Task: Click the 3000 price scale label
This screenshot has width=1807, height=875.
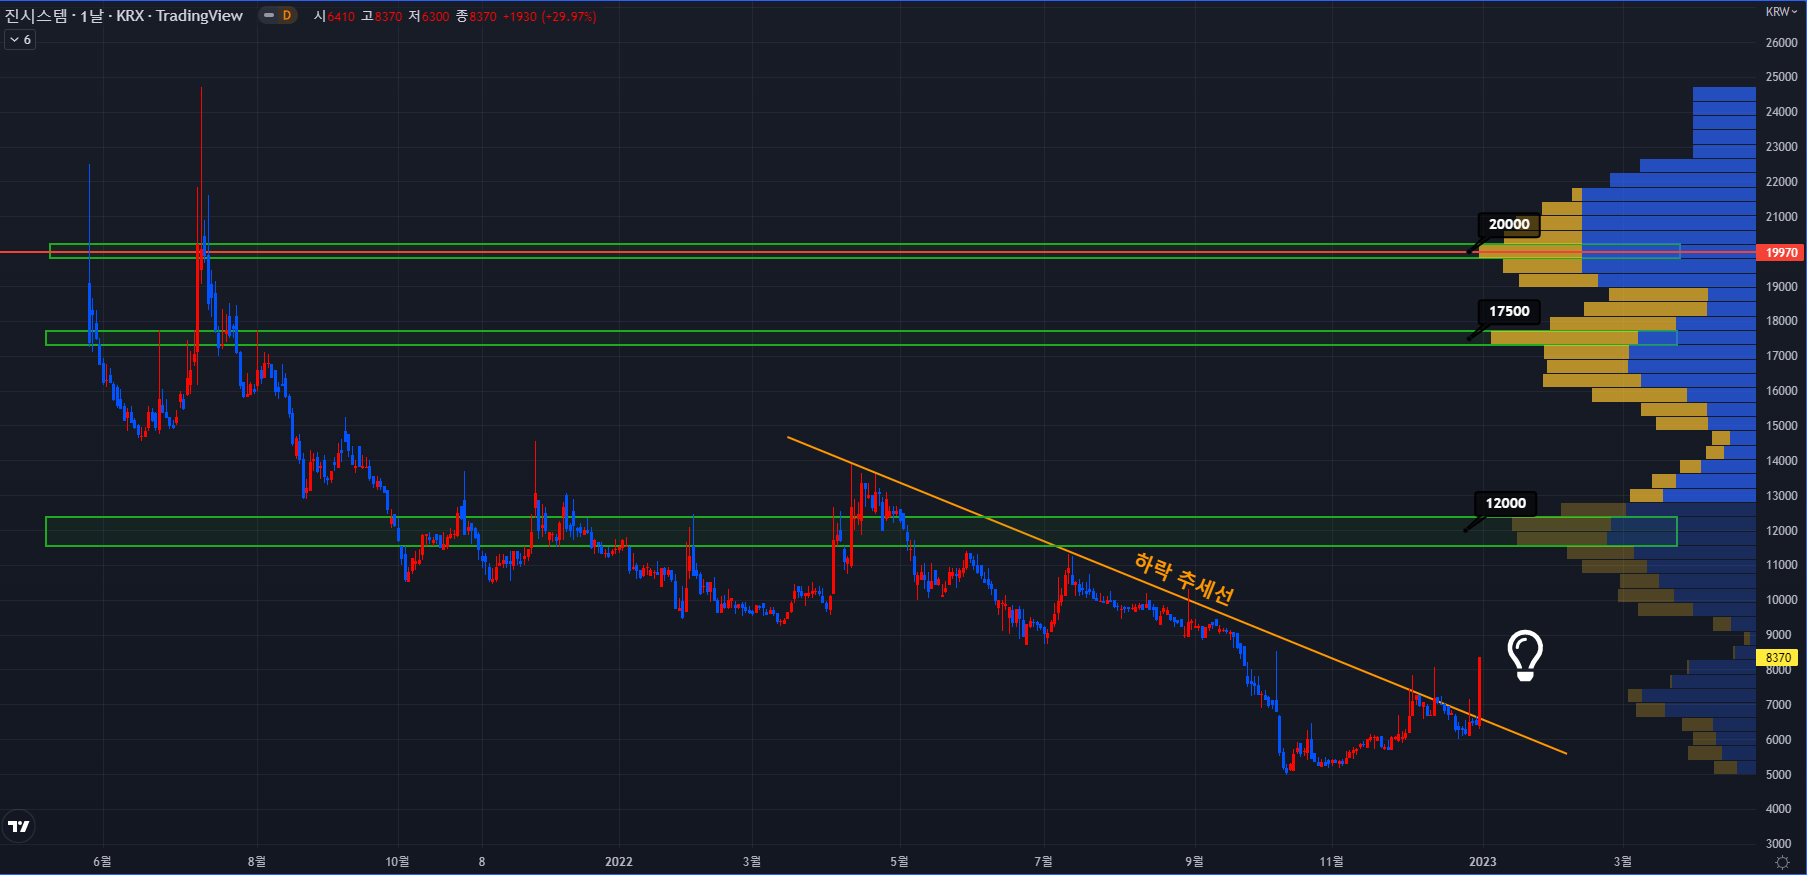Action: [1779, 844]
